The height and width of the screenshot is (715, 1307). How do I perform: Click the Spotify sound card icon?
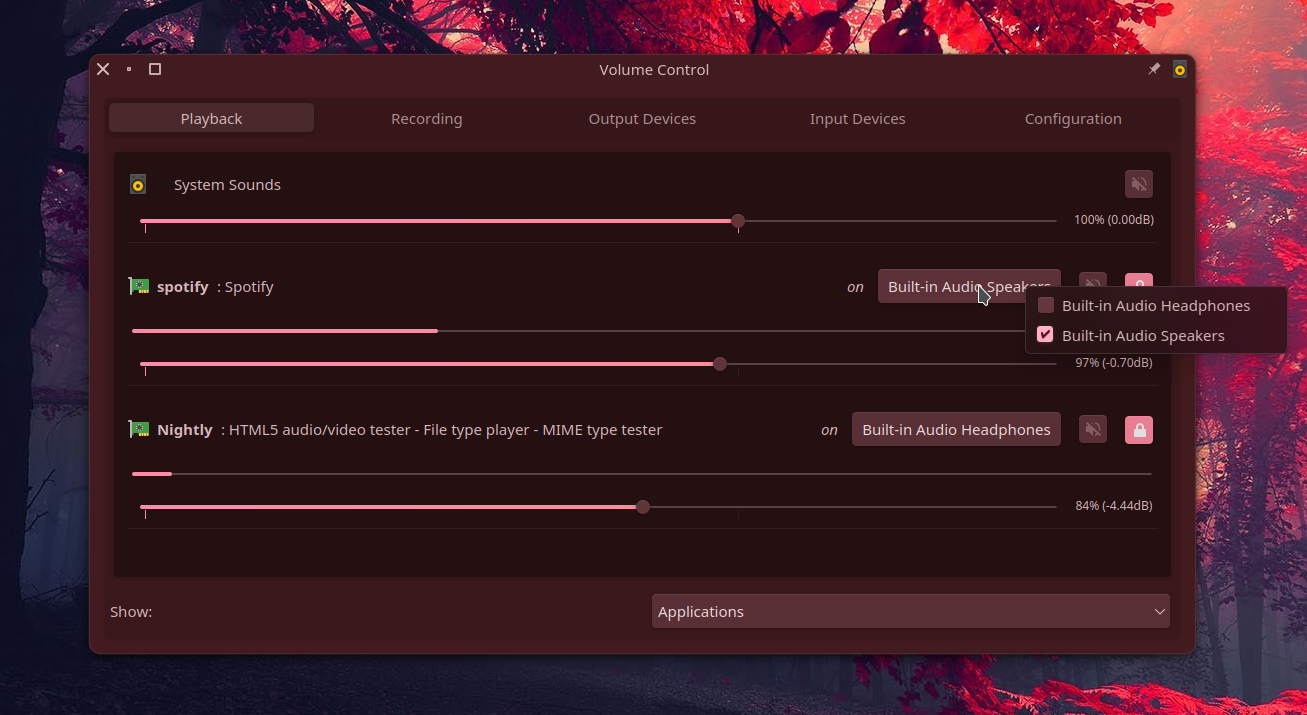pyautogui.click(x=139, y=287)
